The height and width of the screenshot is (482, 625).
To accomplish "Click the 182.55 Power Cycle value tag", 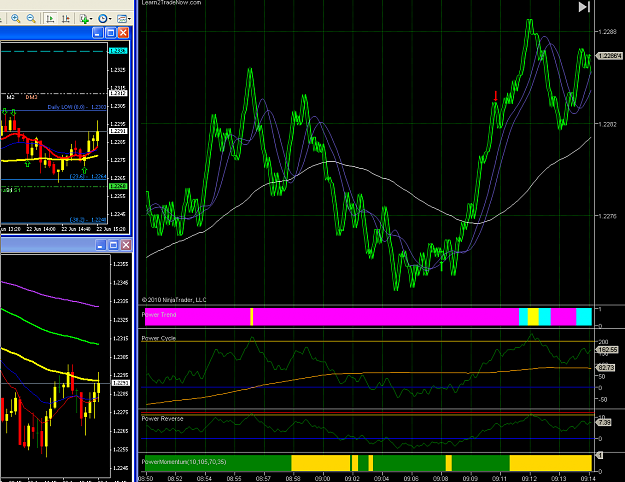I will pos(607,350).
